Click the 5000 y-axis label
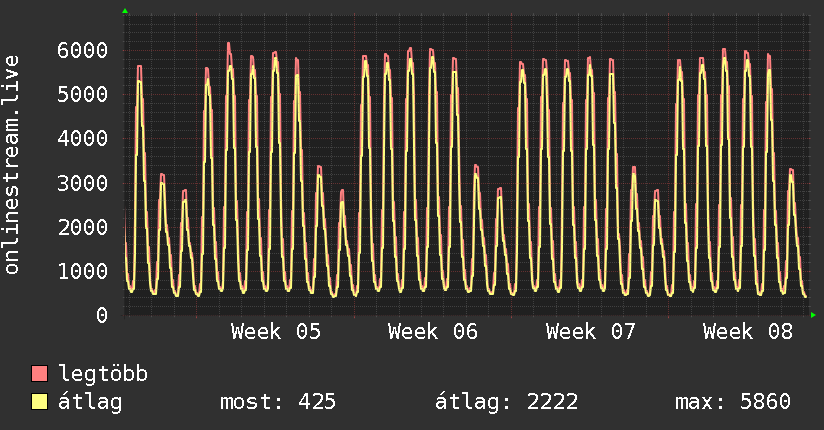This screenshot has height=430, width=824. 83,95
